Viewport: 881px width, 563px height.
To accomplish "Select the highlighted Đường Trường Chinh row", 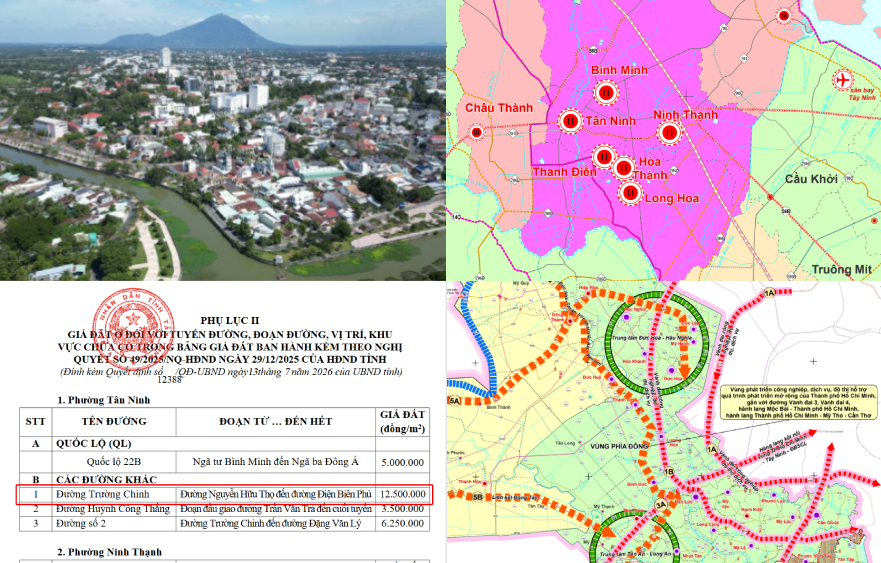I will point(225,494).
